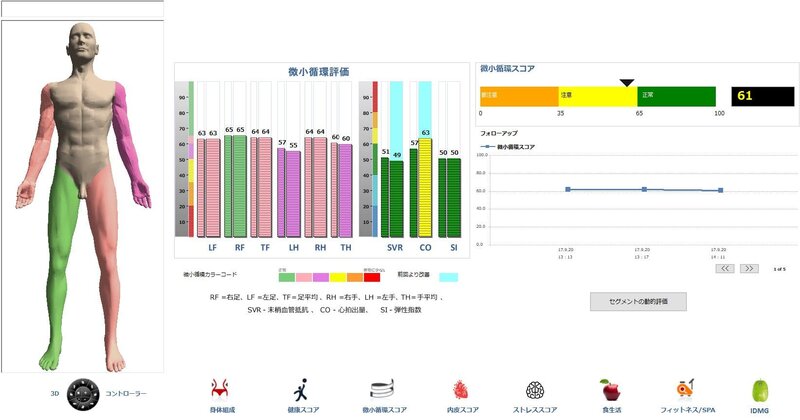800x420 pixels.
Task: Select the 微小循環スコア icon
Action: (x=382, y=389)
